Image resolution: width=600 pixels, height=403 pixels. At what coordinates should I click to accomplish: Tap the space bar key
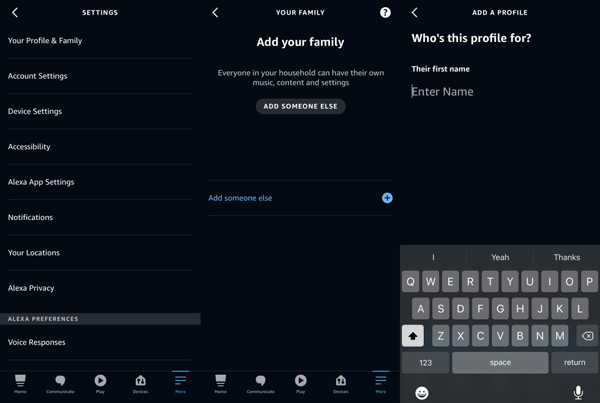[500, 362]
